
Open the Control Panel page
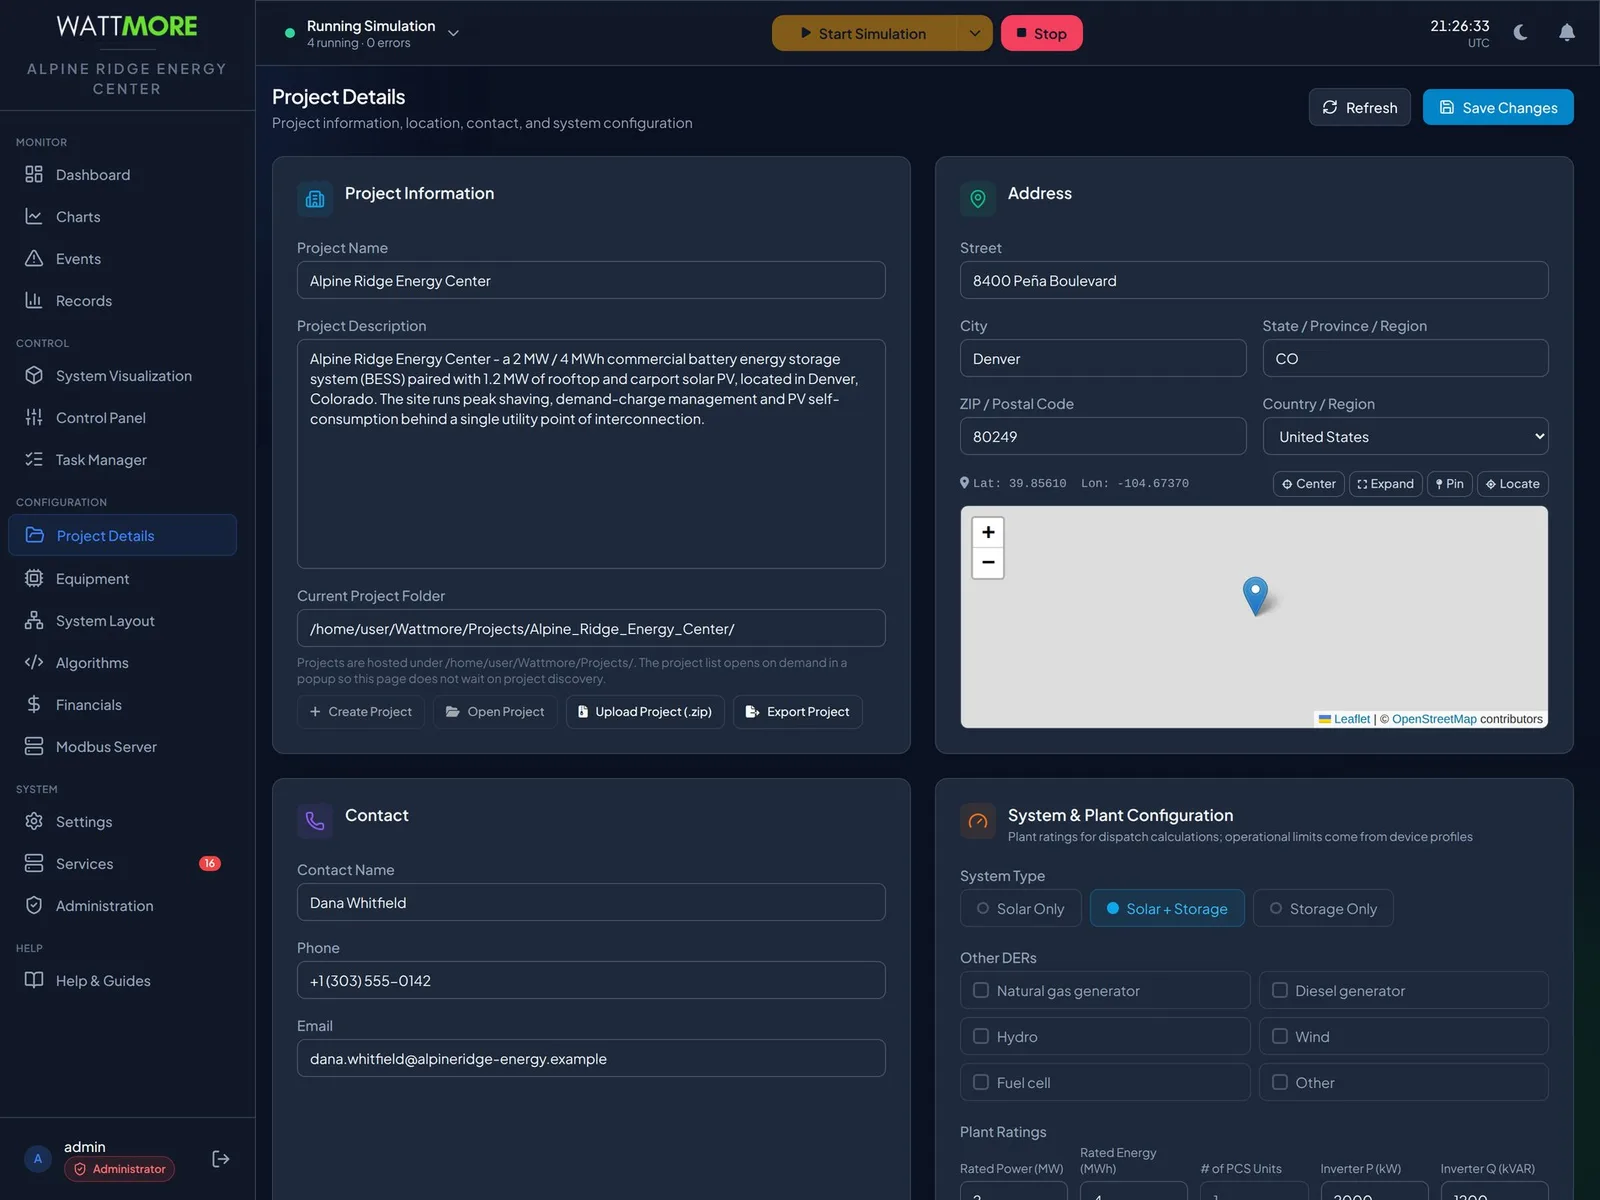click(x=122, y=418)
